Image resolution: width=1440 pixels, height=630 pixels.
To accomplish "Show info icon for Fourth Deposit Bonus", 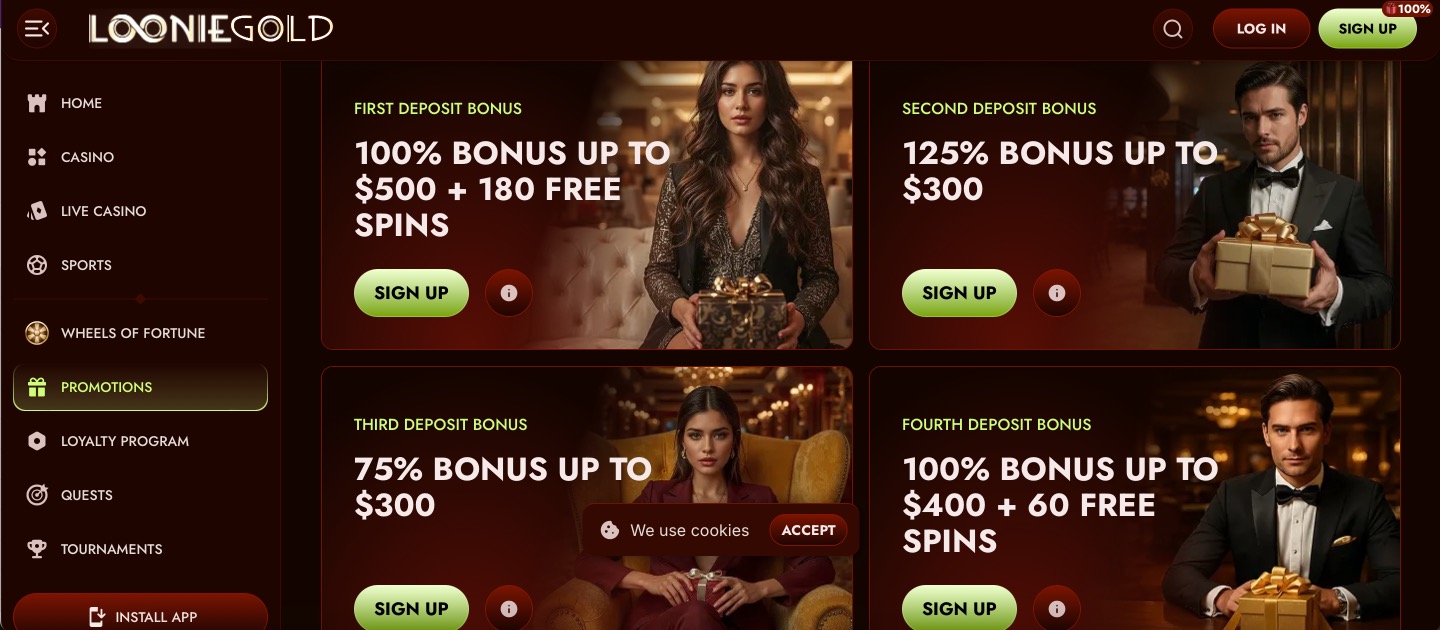I will [1057, 608].
